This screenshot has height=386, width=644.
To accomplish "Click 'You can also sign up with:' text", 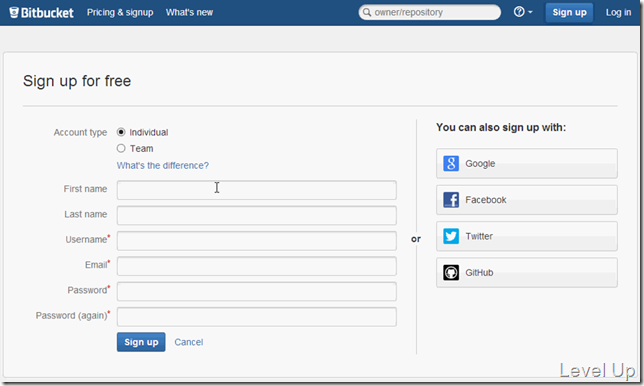I will [x=501, y=127].
